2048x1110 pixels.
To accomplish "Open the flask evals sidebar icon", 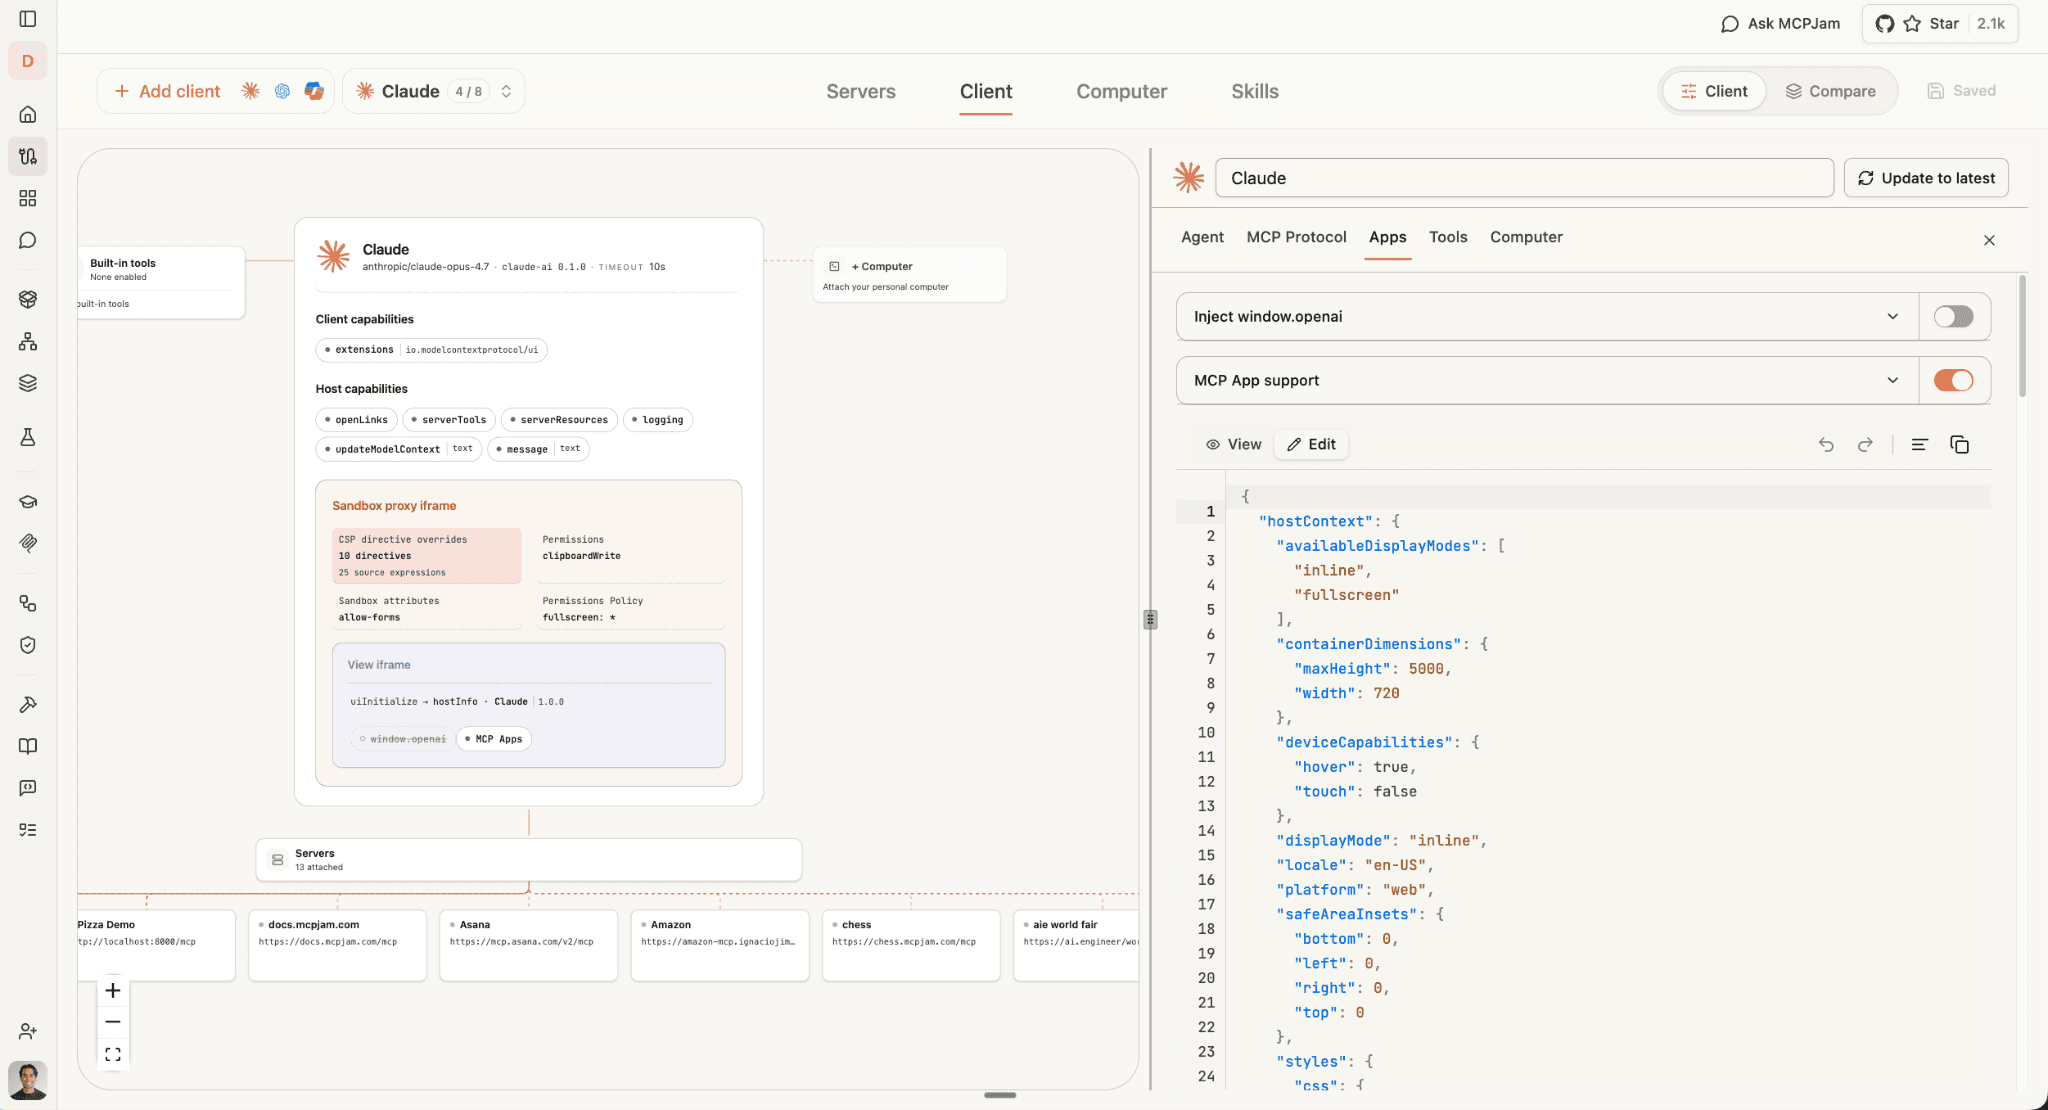I will (28, 437).
